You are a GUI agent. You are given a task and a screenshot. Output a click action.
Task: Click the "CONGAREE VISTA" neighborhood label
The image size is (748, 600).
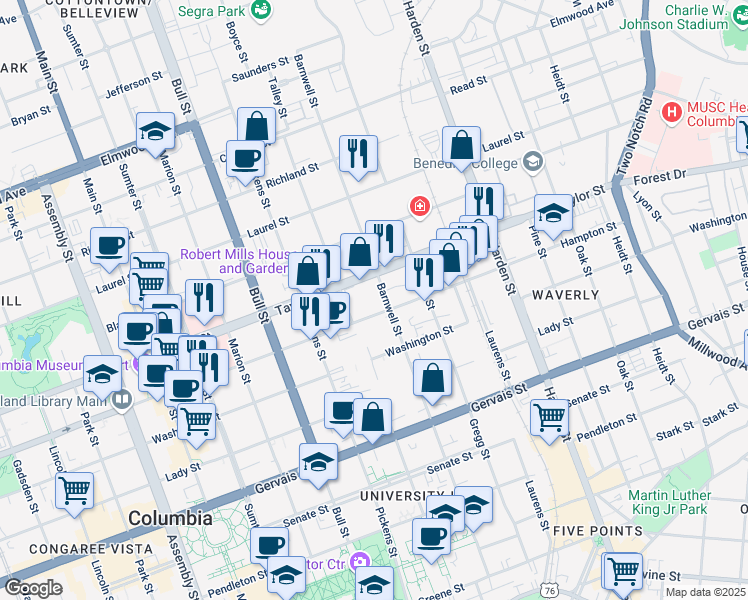tap(91, 549)
